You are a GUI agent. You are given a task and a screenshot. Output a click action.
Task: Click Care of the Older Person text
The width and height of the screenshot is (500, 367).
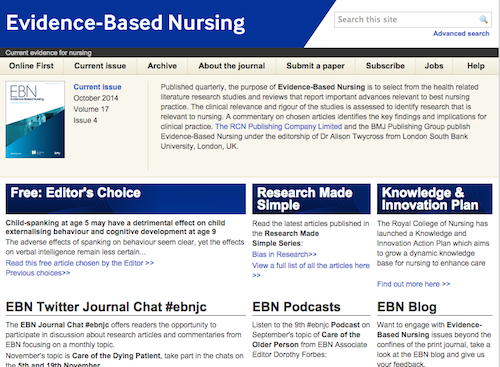coord(306,339)
